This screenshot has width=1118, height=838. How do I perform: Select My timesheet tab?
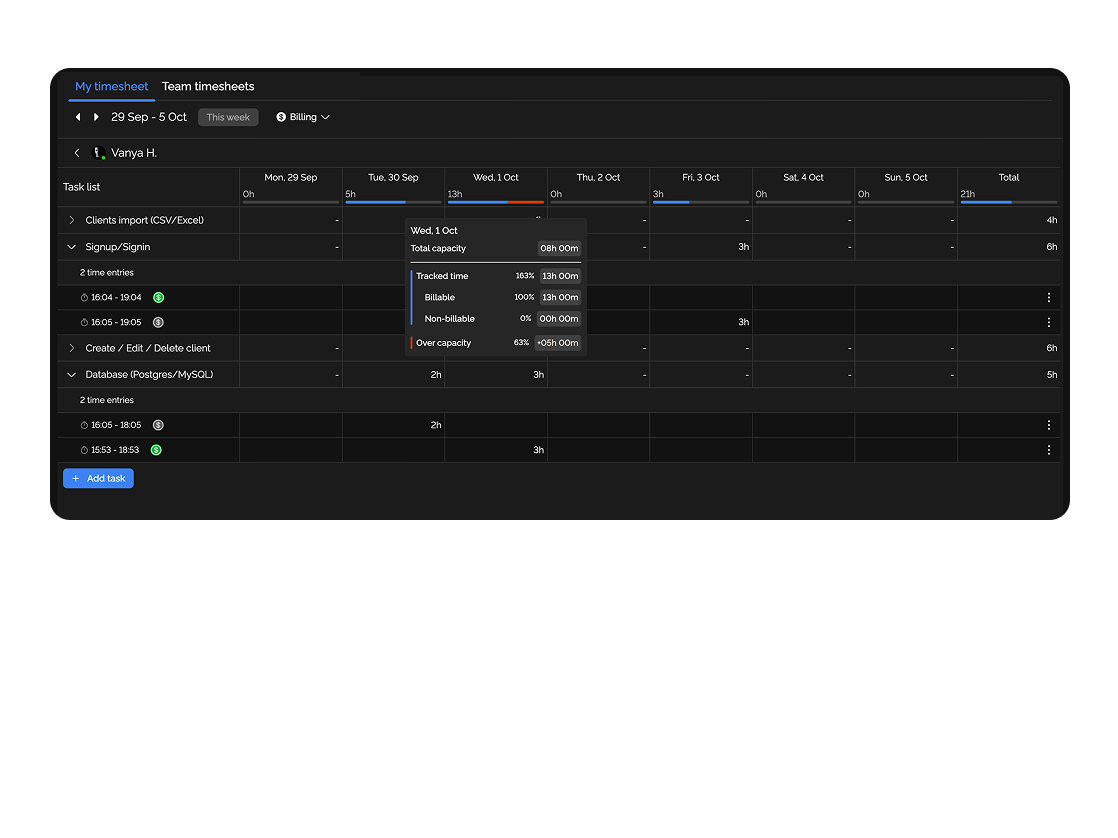click(x=111, y=87)
